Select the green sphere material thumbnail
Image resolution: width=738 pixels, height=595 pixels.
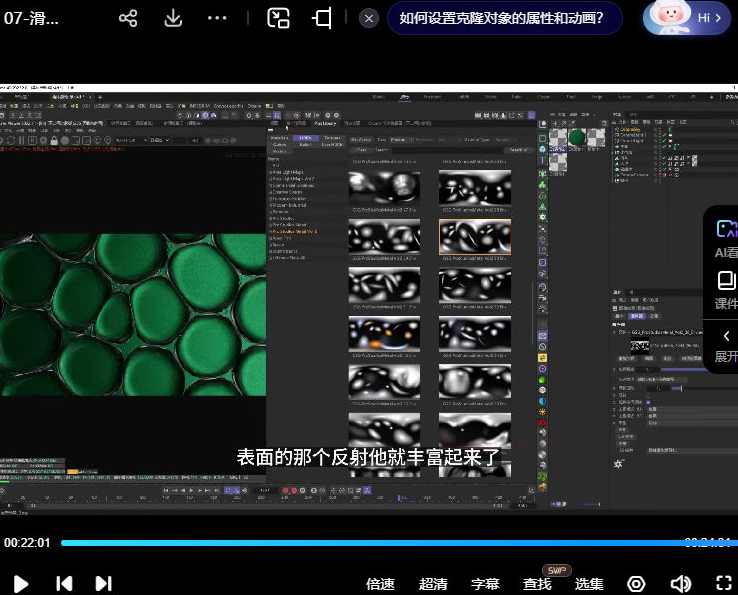click(x=577, y=138)
